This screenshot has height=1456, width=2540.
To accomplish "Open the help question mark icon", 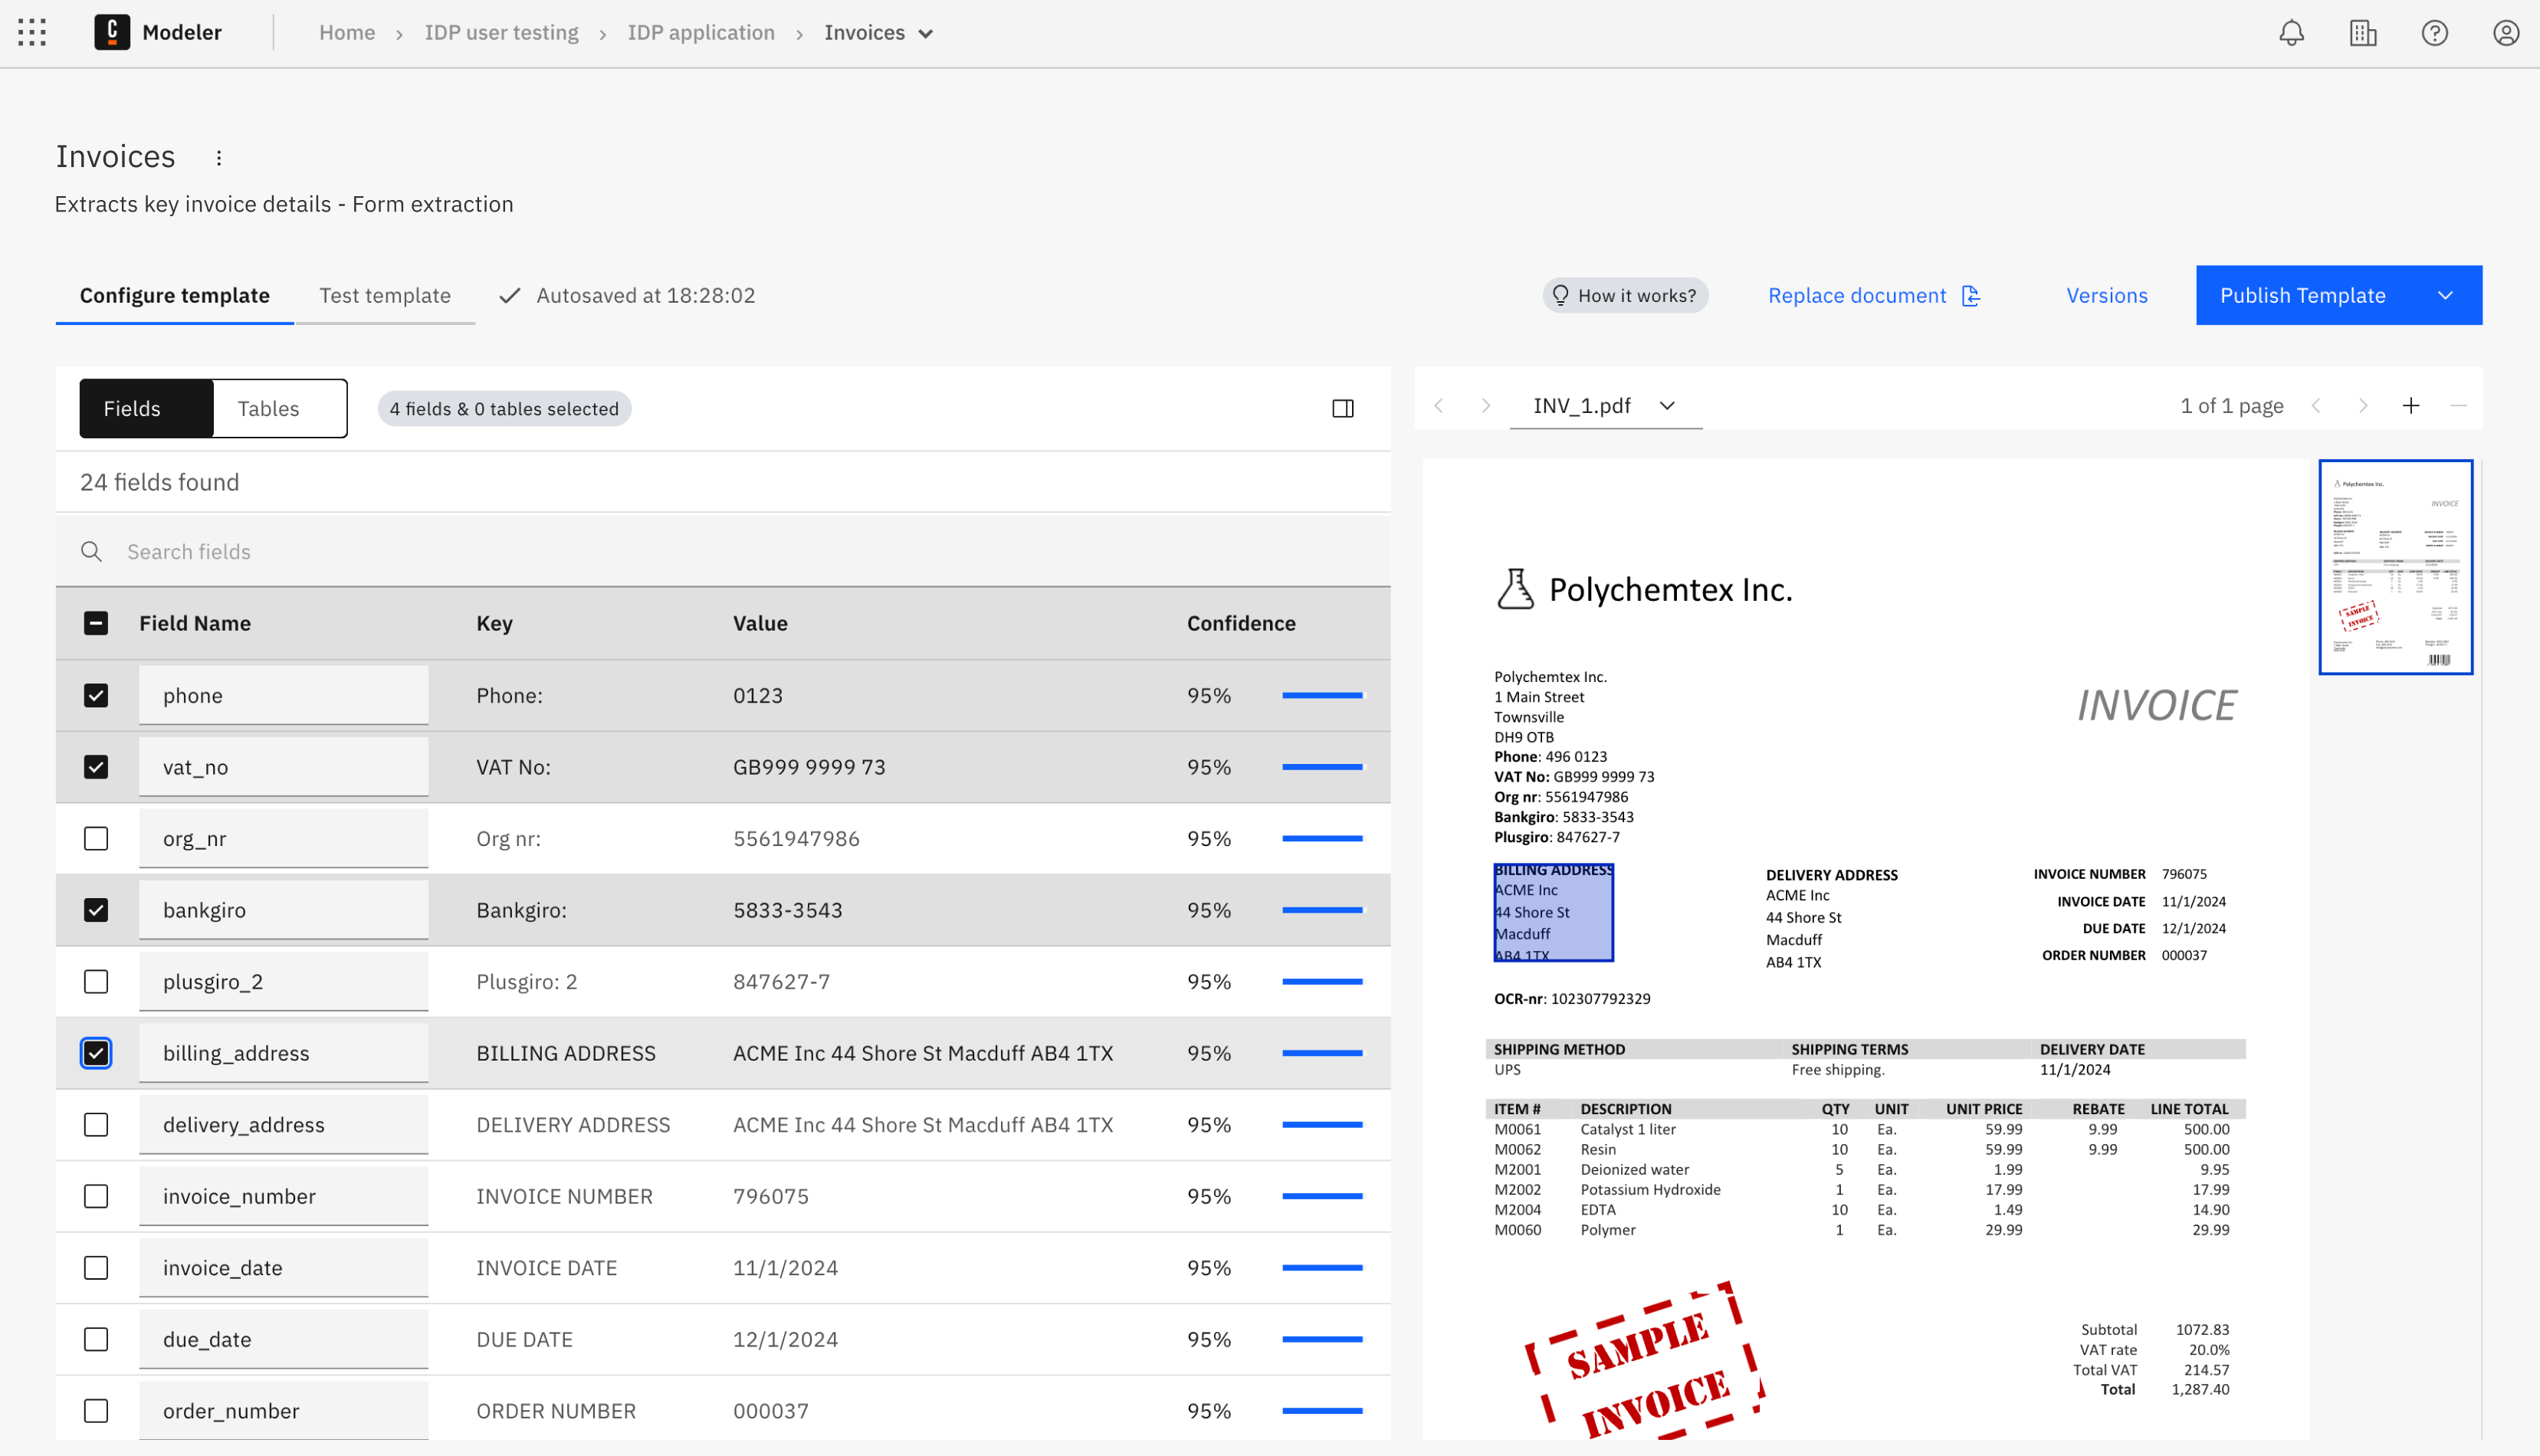I will [x=2434, y=33].
